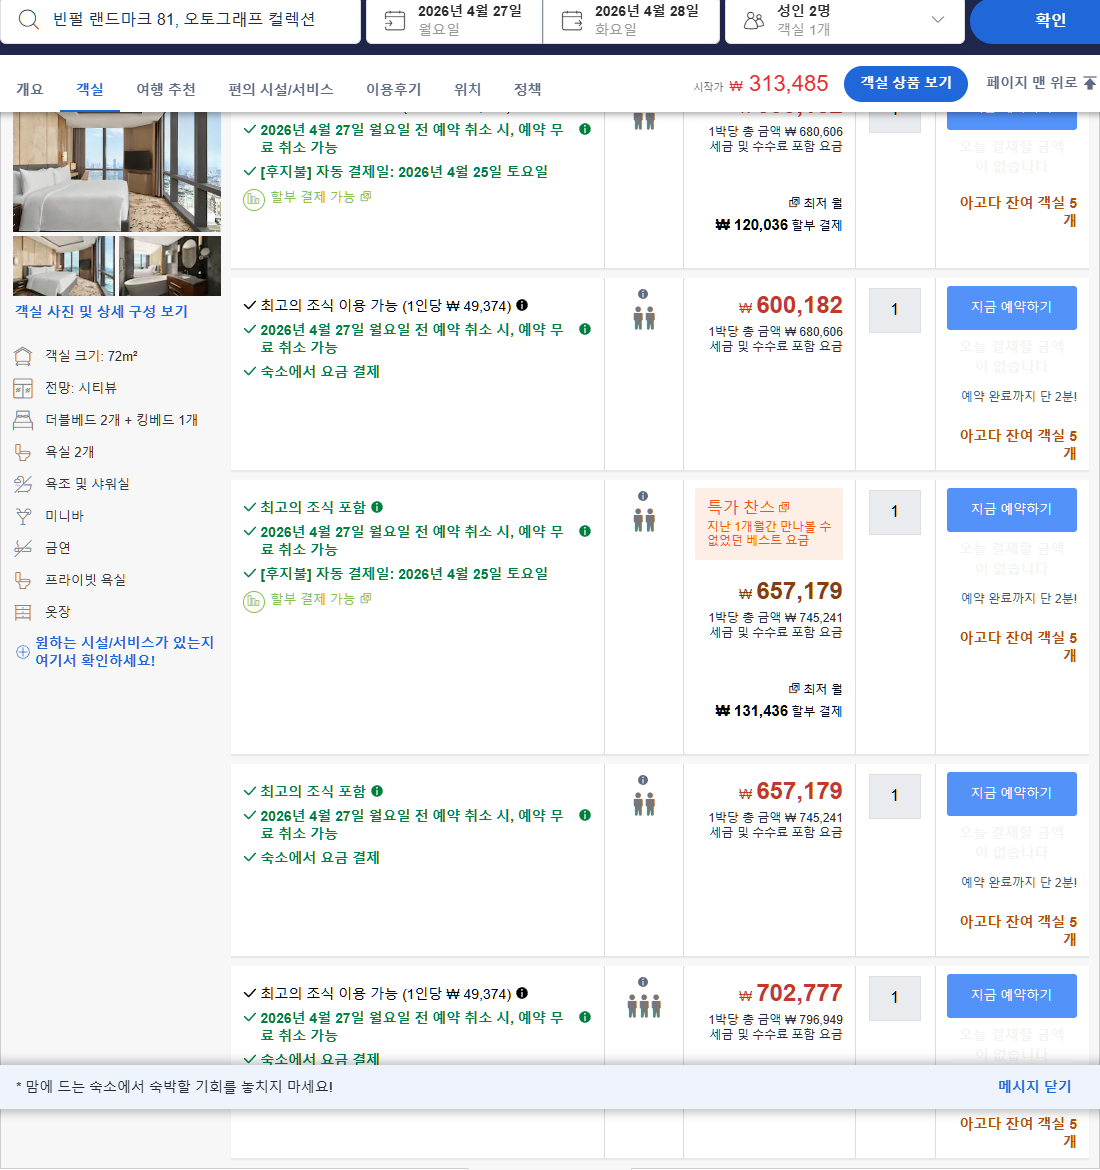1100x1170 pixels.
Task: Click the check-in calendar icon
Action: [x=395, y=20]
